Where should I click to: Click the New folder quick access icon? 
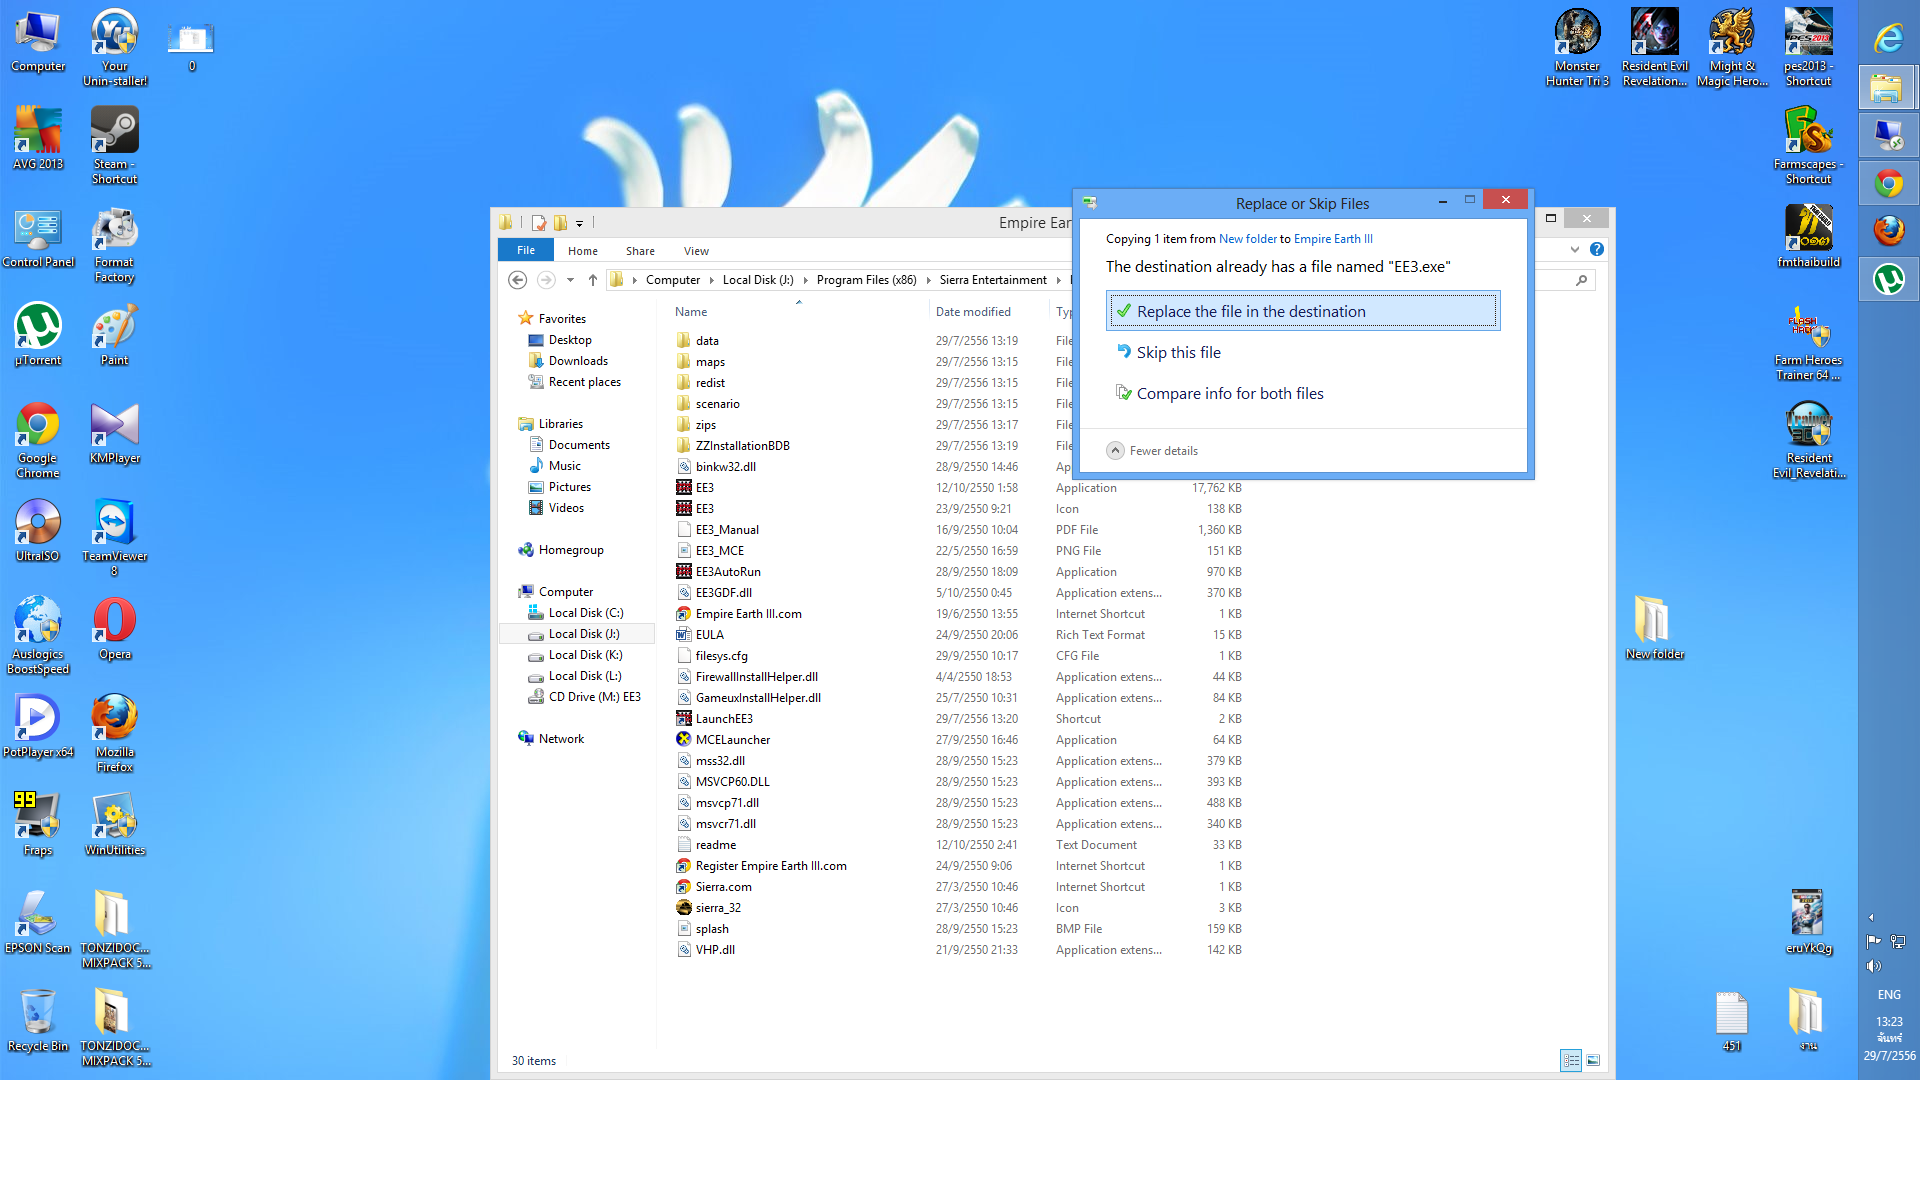tap(560, 222)
